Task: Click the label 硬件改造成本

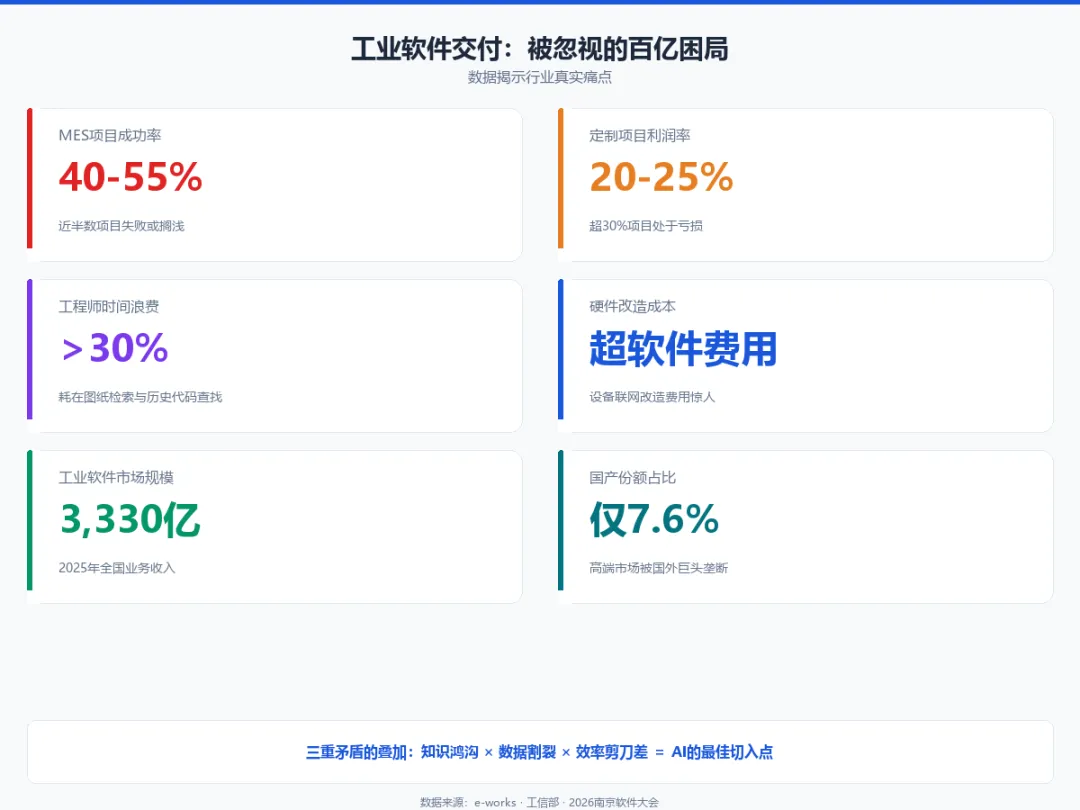Action: tap(632, 307)
